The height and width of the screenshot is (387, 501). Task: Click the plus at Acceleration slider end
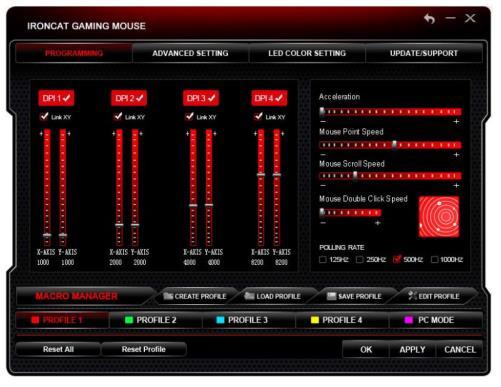(456, 122)
